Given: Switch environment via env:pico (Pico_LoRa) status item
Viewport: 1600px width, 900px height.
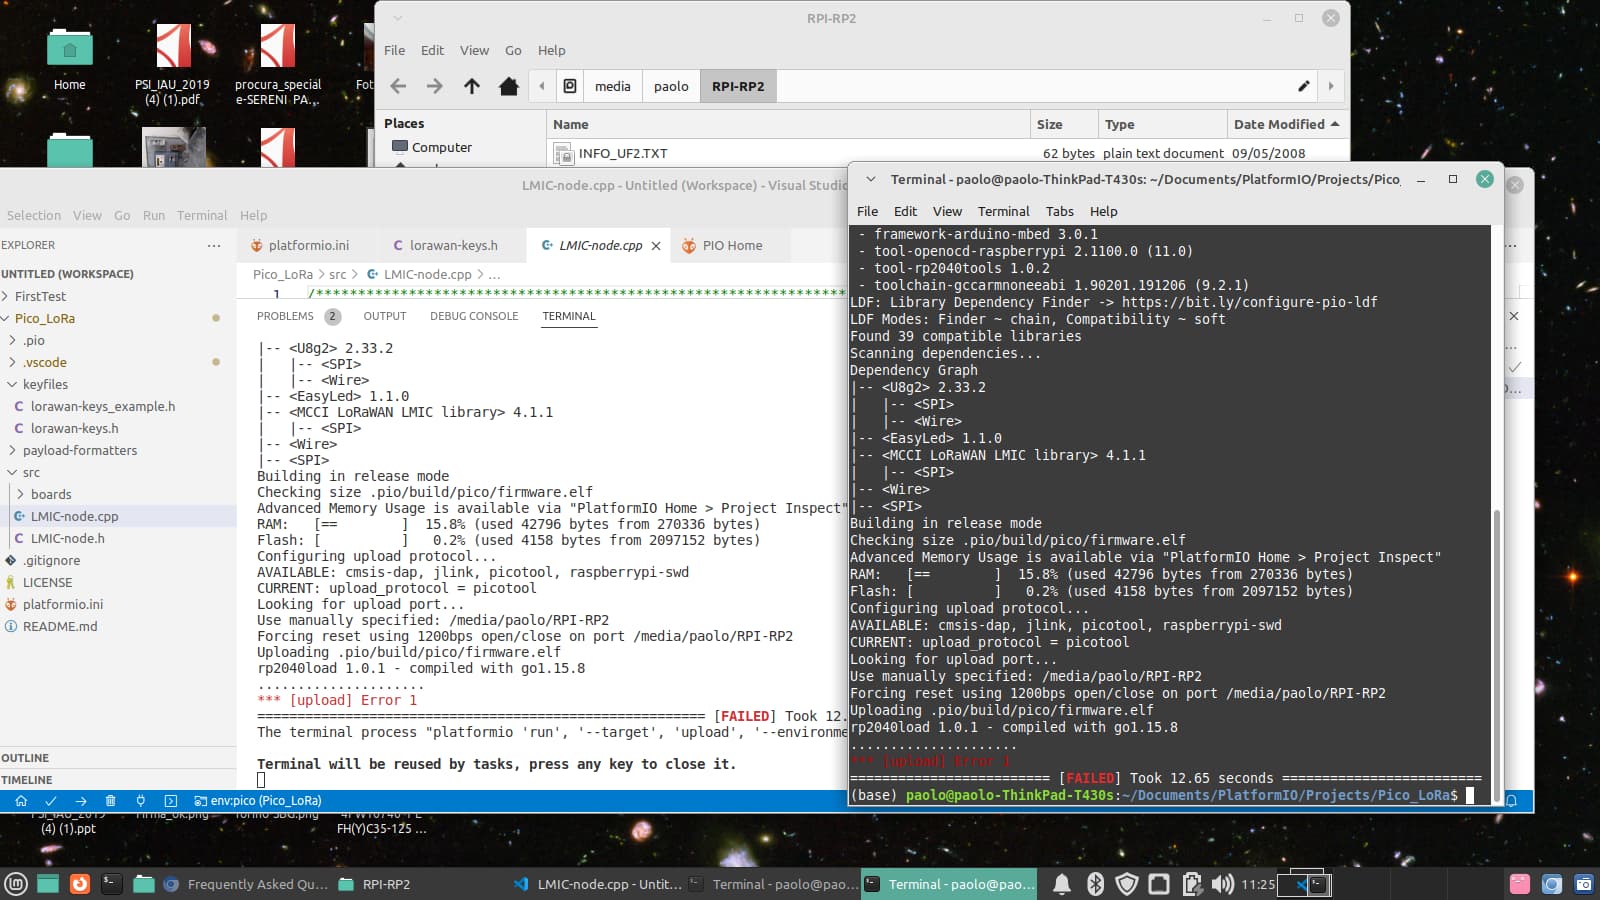Looking at the screenshot, I should click(258, 801).
